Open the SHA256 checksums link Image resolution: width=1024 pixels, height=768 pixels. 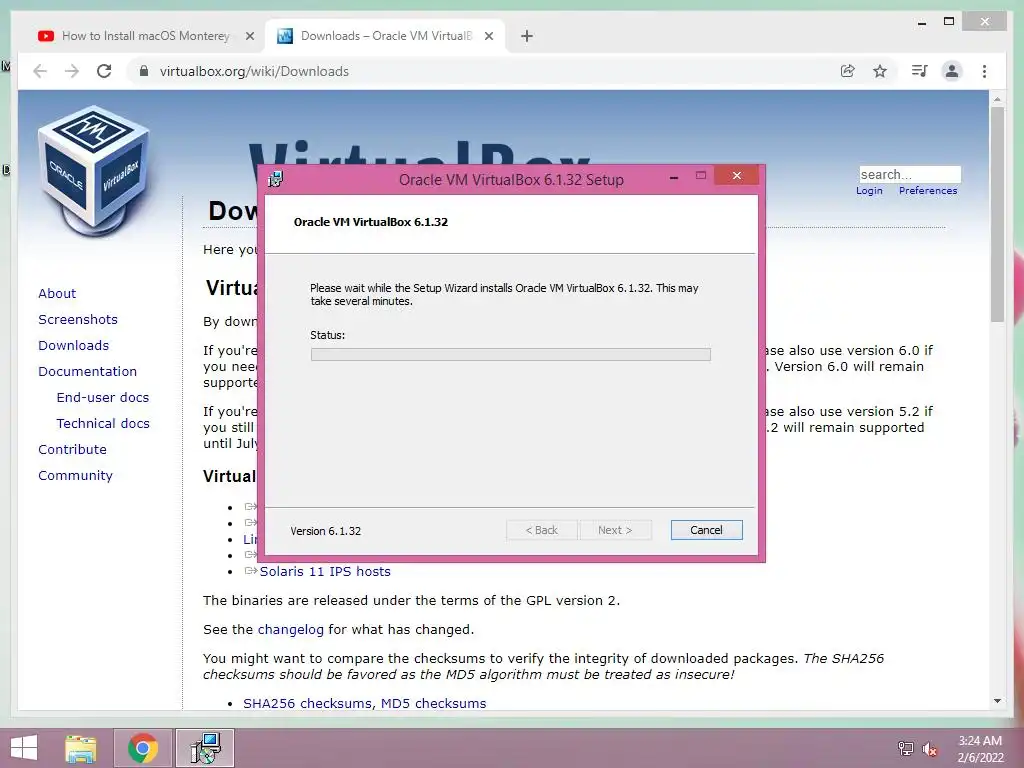(x=308, y=703)
